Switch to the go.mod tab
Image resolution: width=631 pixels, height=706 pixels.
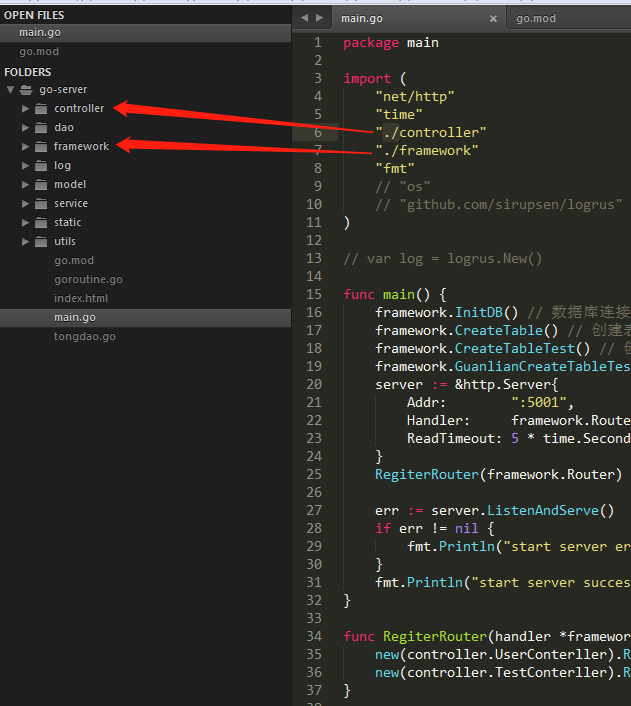pos(536,18)
